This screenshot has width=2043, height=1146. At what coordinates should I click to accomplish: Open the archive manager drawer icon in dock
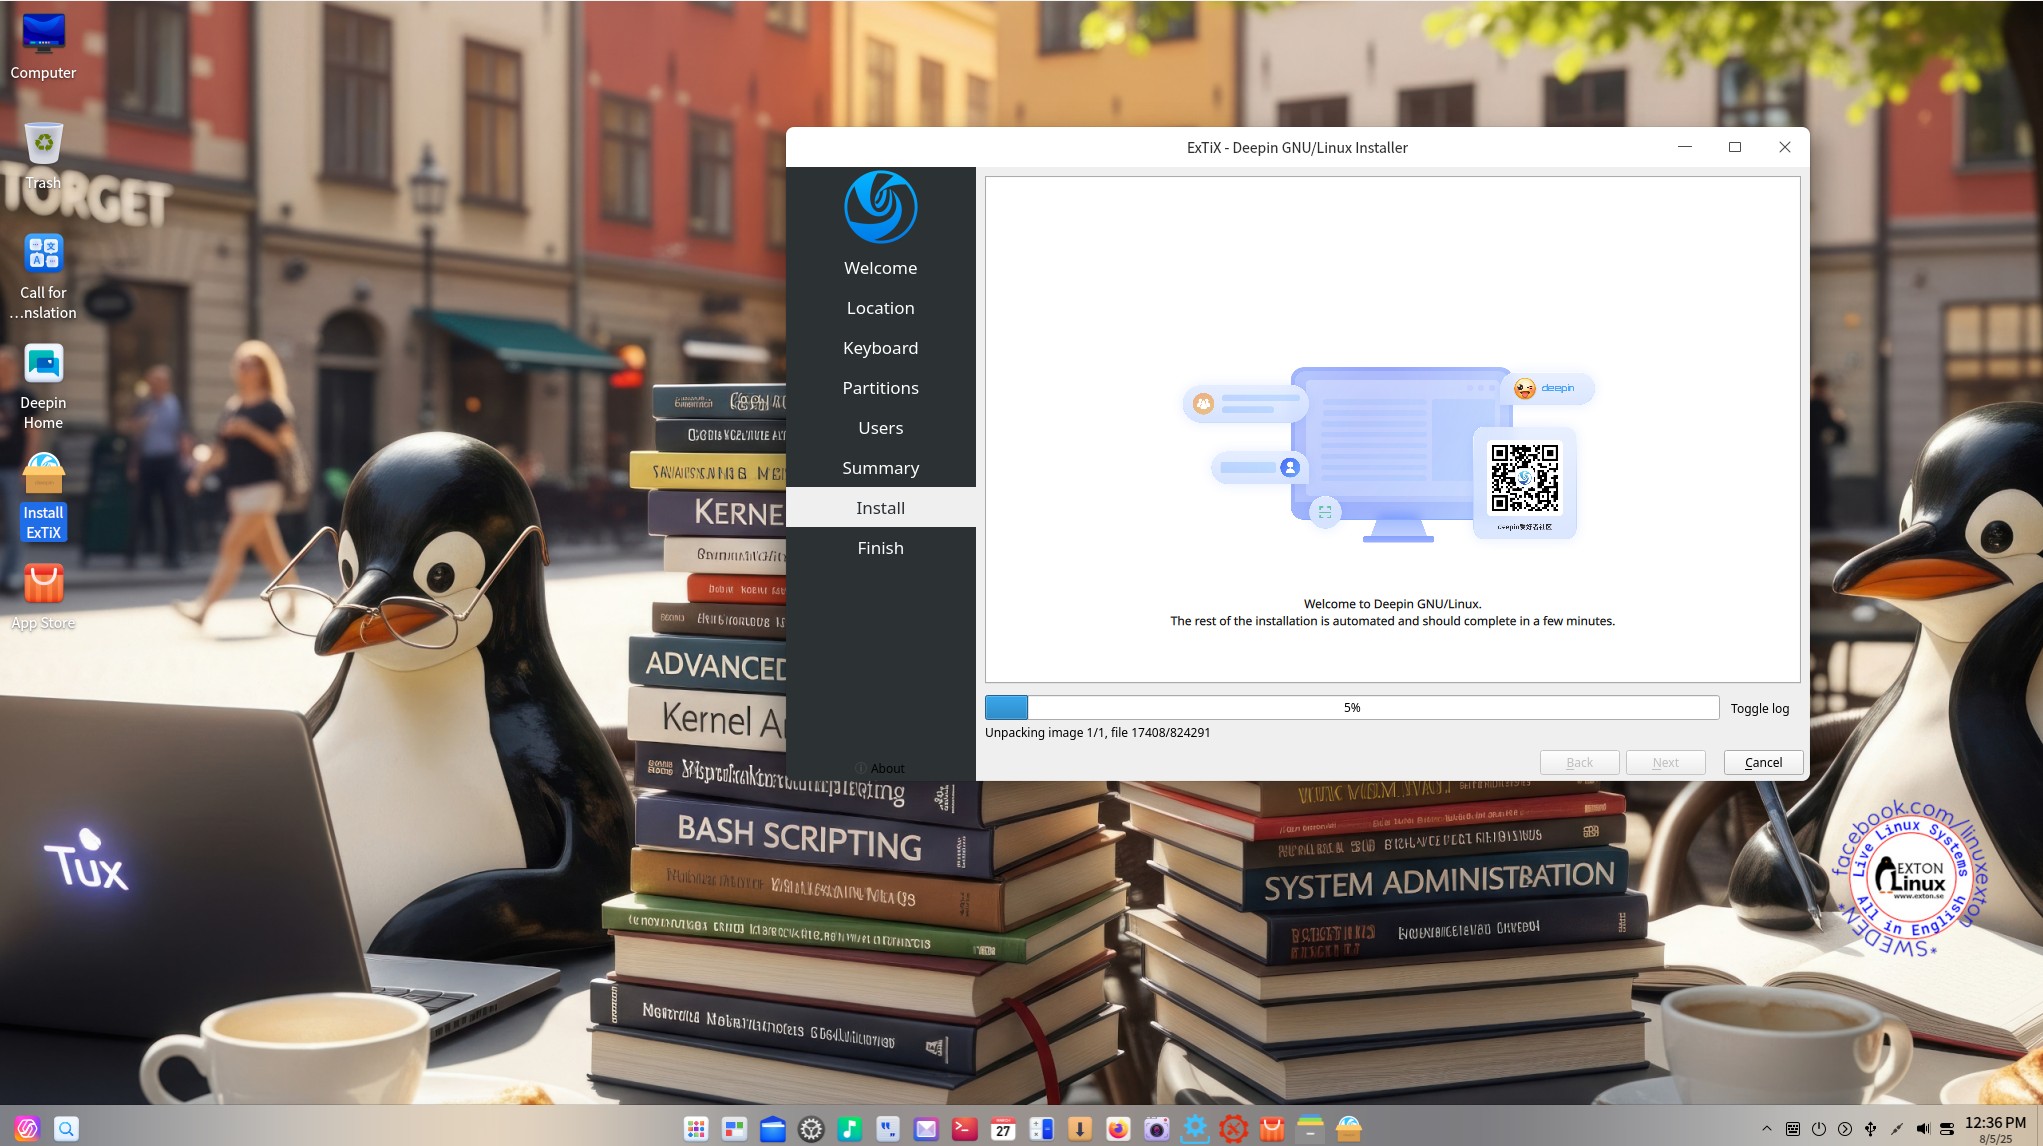[1310, 1129]
